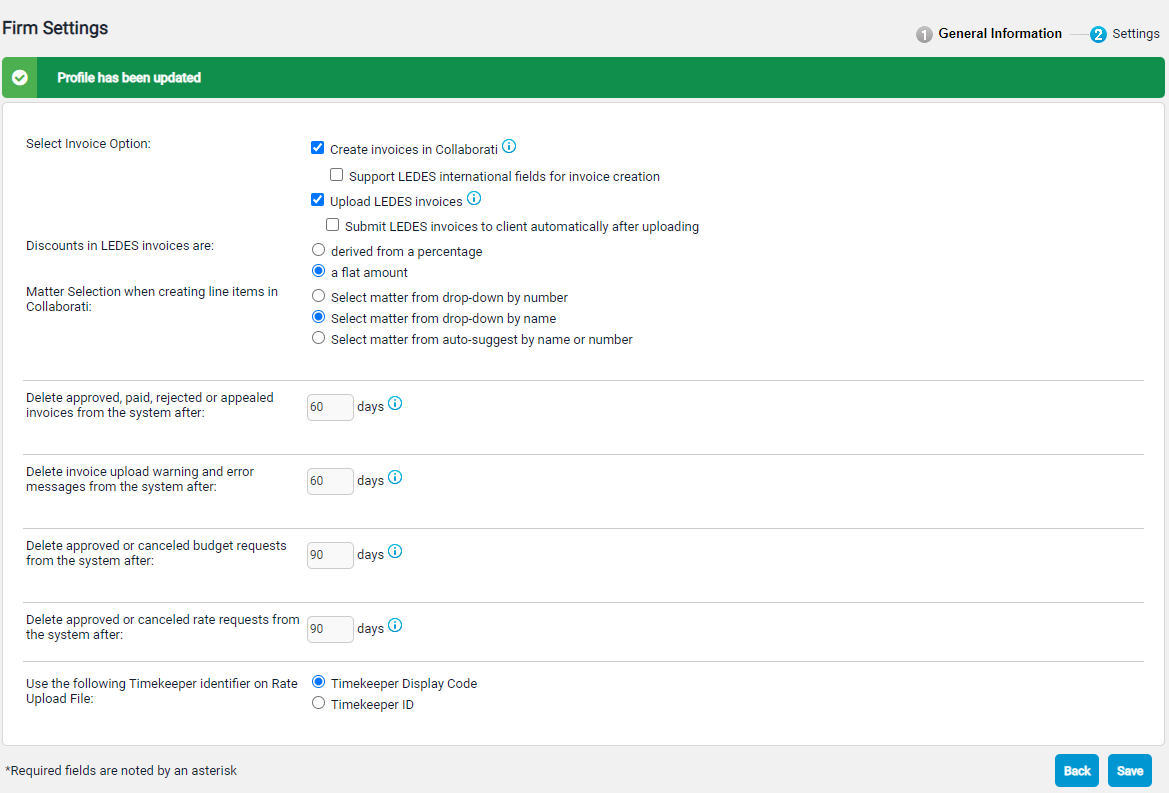
Task: Open info icon for approved invoices deletion days
Action: pos(395,404)
